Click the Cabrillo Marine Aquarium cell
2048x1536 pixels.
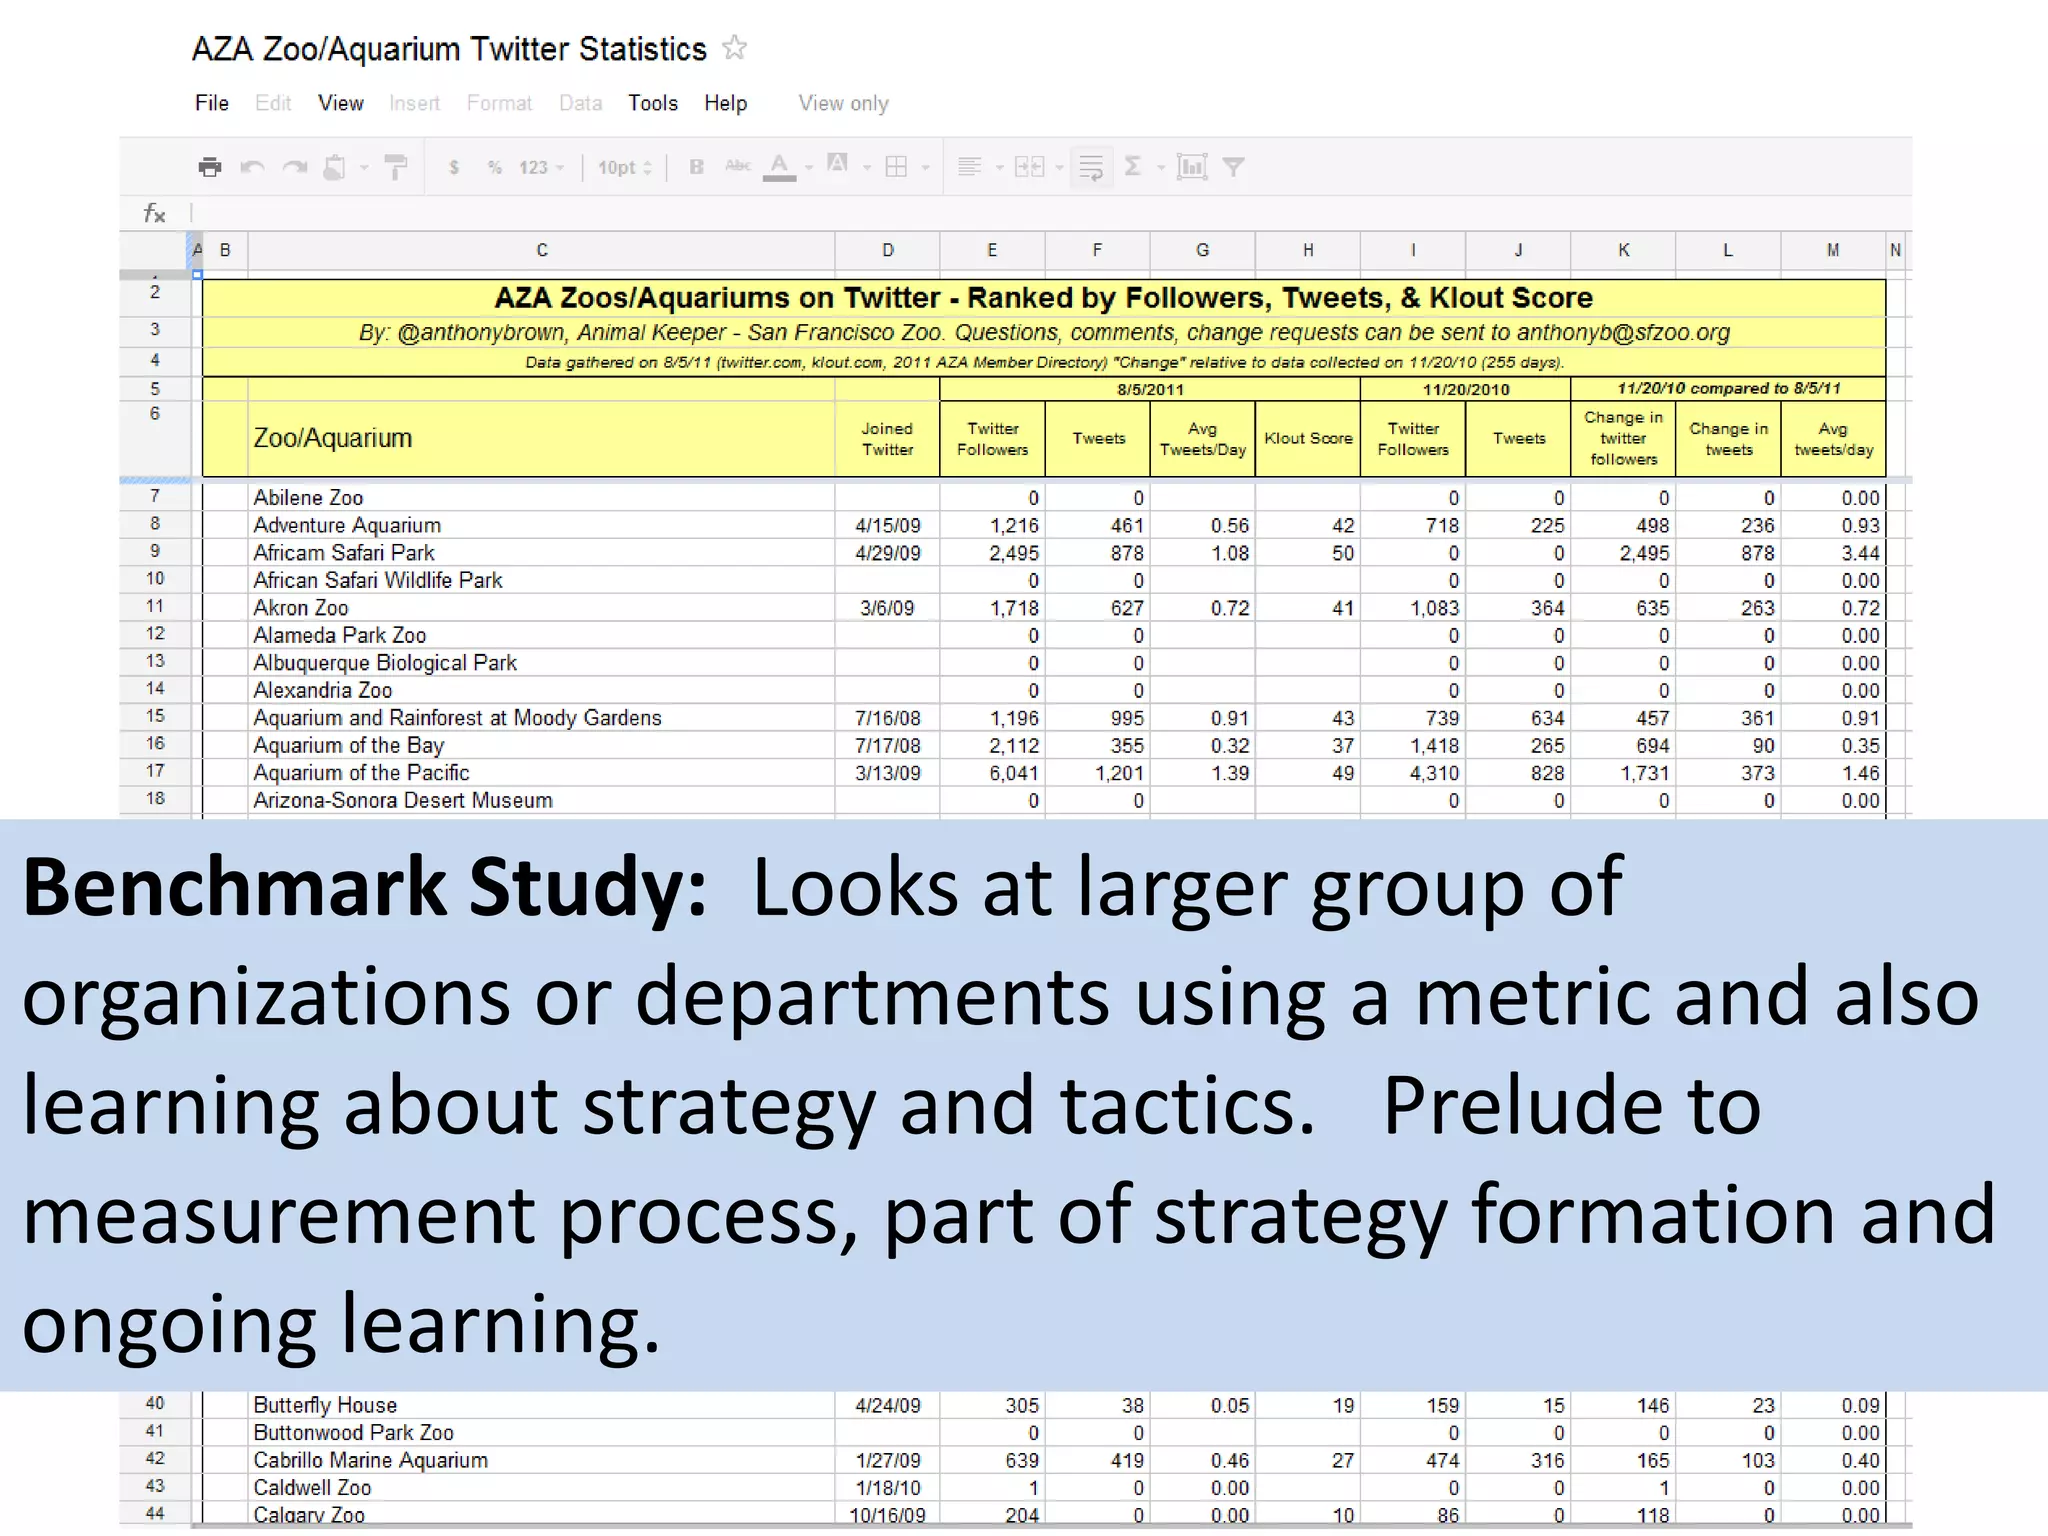point(541,1460)
